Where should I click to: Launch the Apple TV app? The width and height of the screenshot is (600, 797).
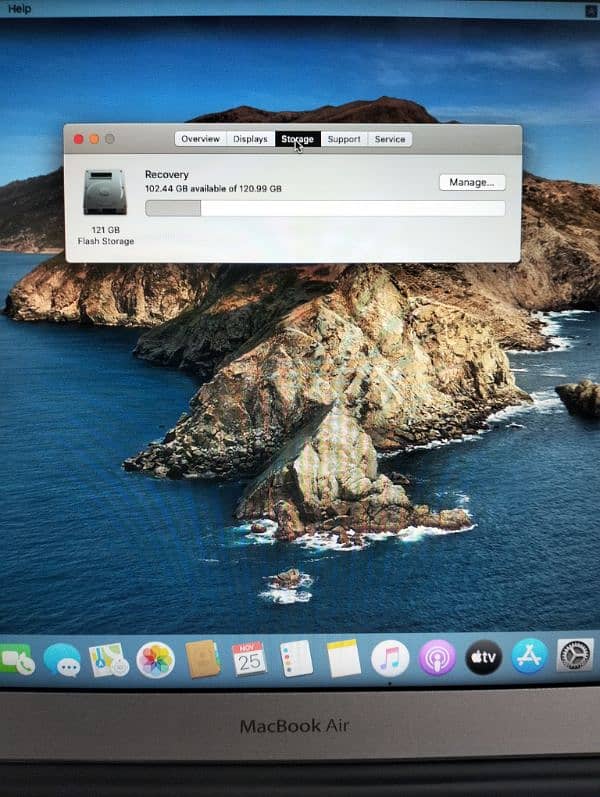(x=483, y=657)
